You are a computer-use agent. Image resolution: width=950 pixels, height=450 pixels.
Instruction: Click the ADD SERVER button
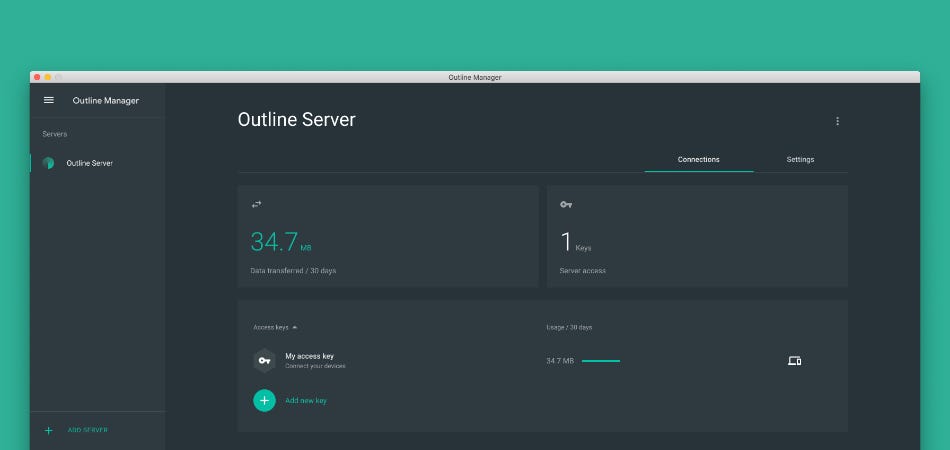88,430
